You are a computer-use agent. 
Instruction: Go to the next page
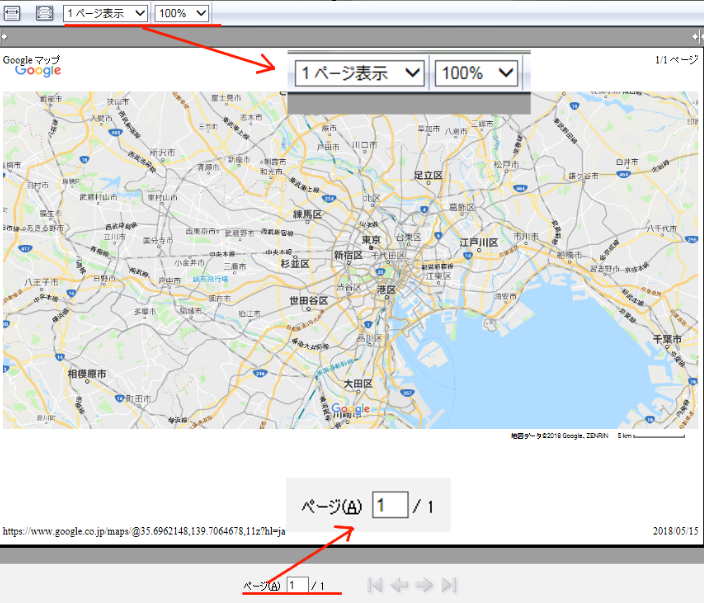click(424, 585)
